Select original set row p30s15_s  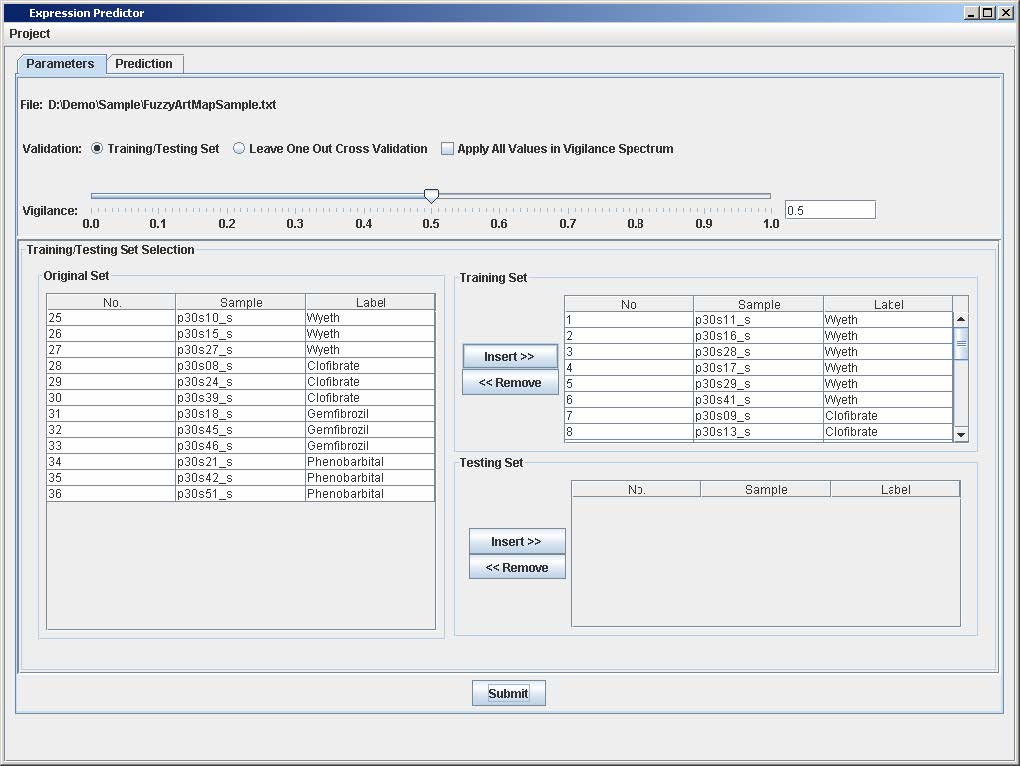click(241, 334)
